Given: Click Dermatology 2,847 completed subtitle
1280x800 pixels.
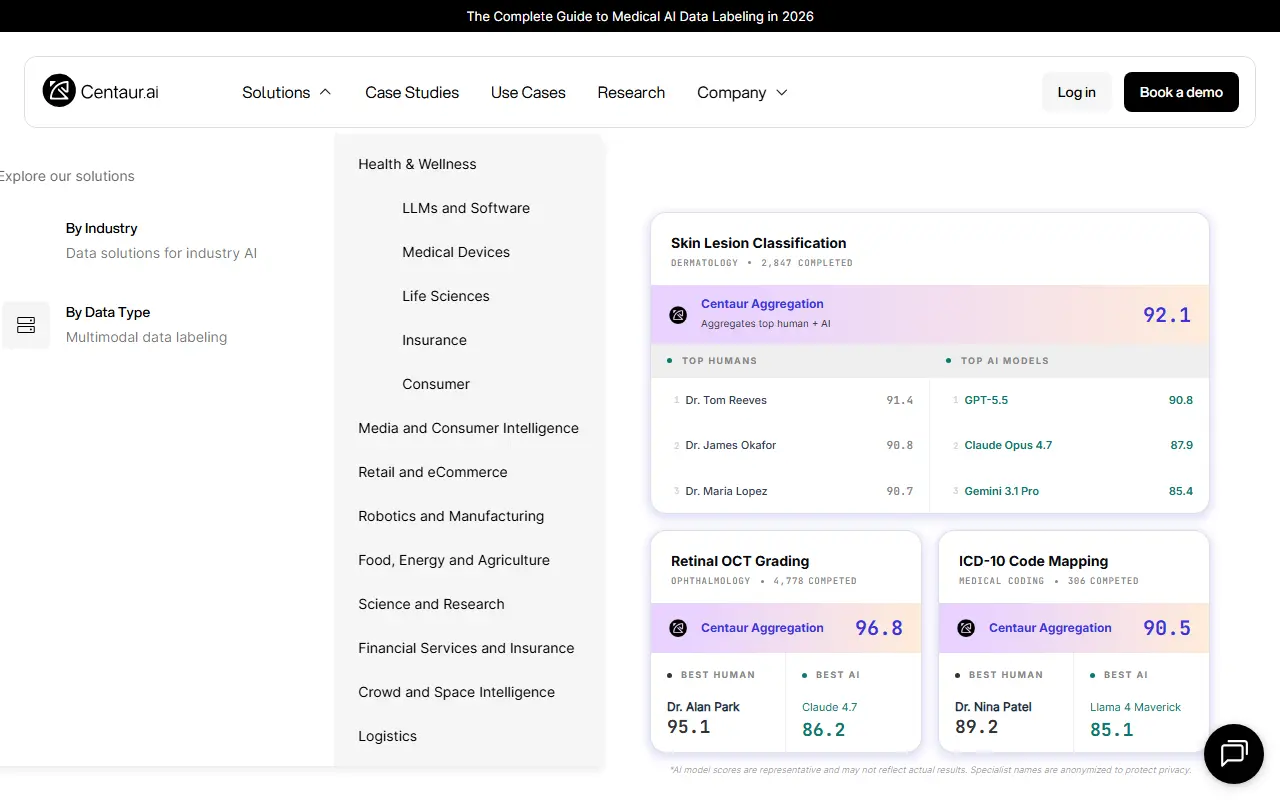Looking at the screenshot, I should click(x=762, y=263).
